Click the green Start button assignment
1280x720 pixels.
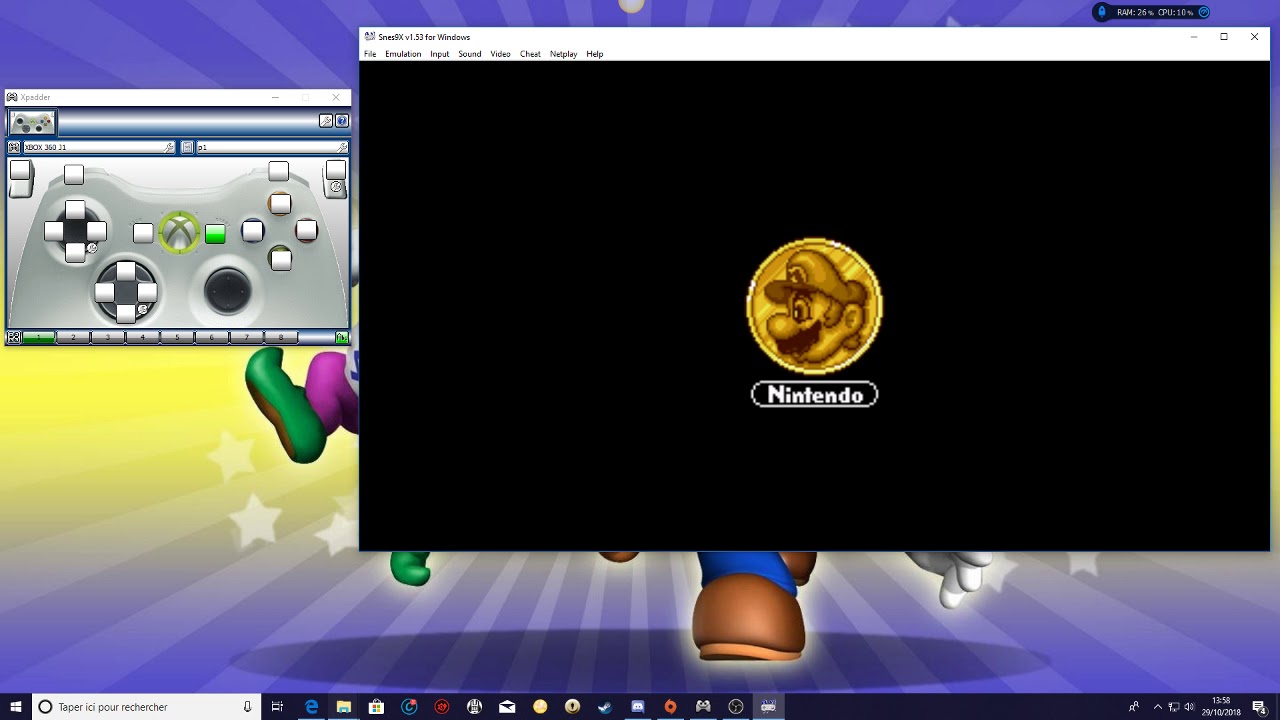tap(215, 234)
